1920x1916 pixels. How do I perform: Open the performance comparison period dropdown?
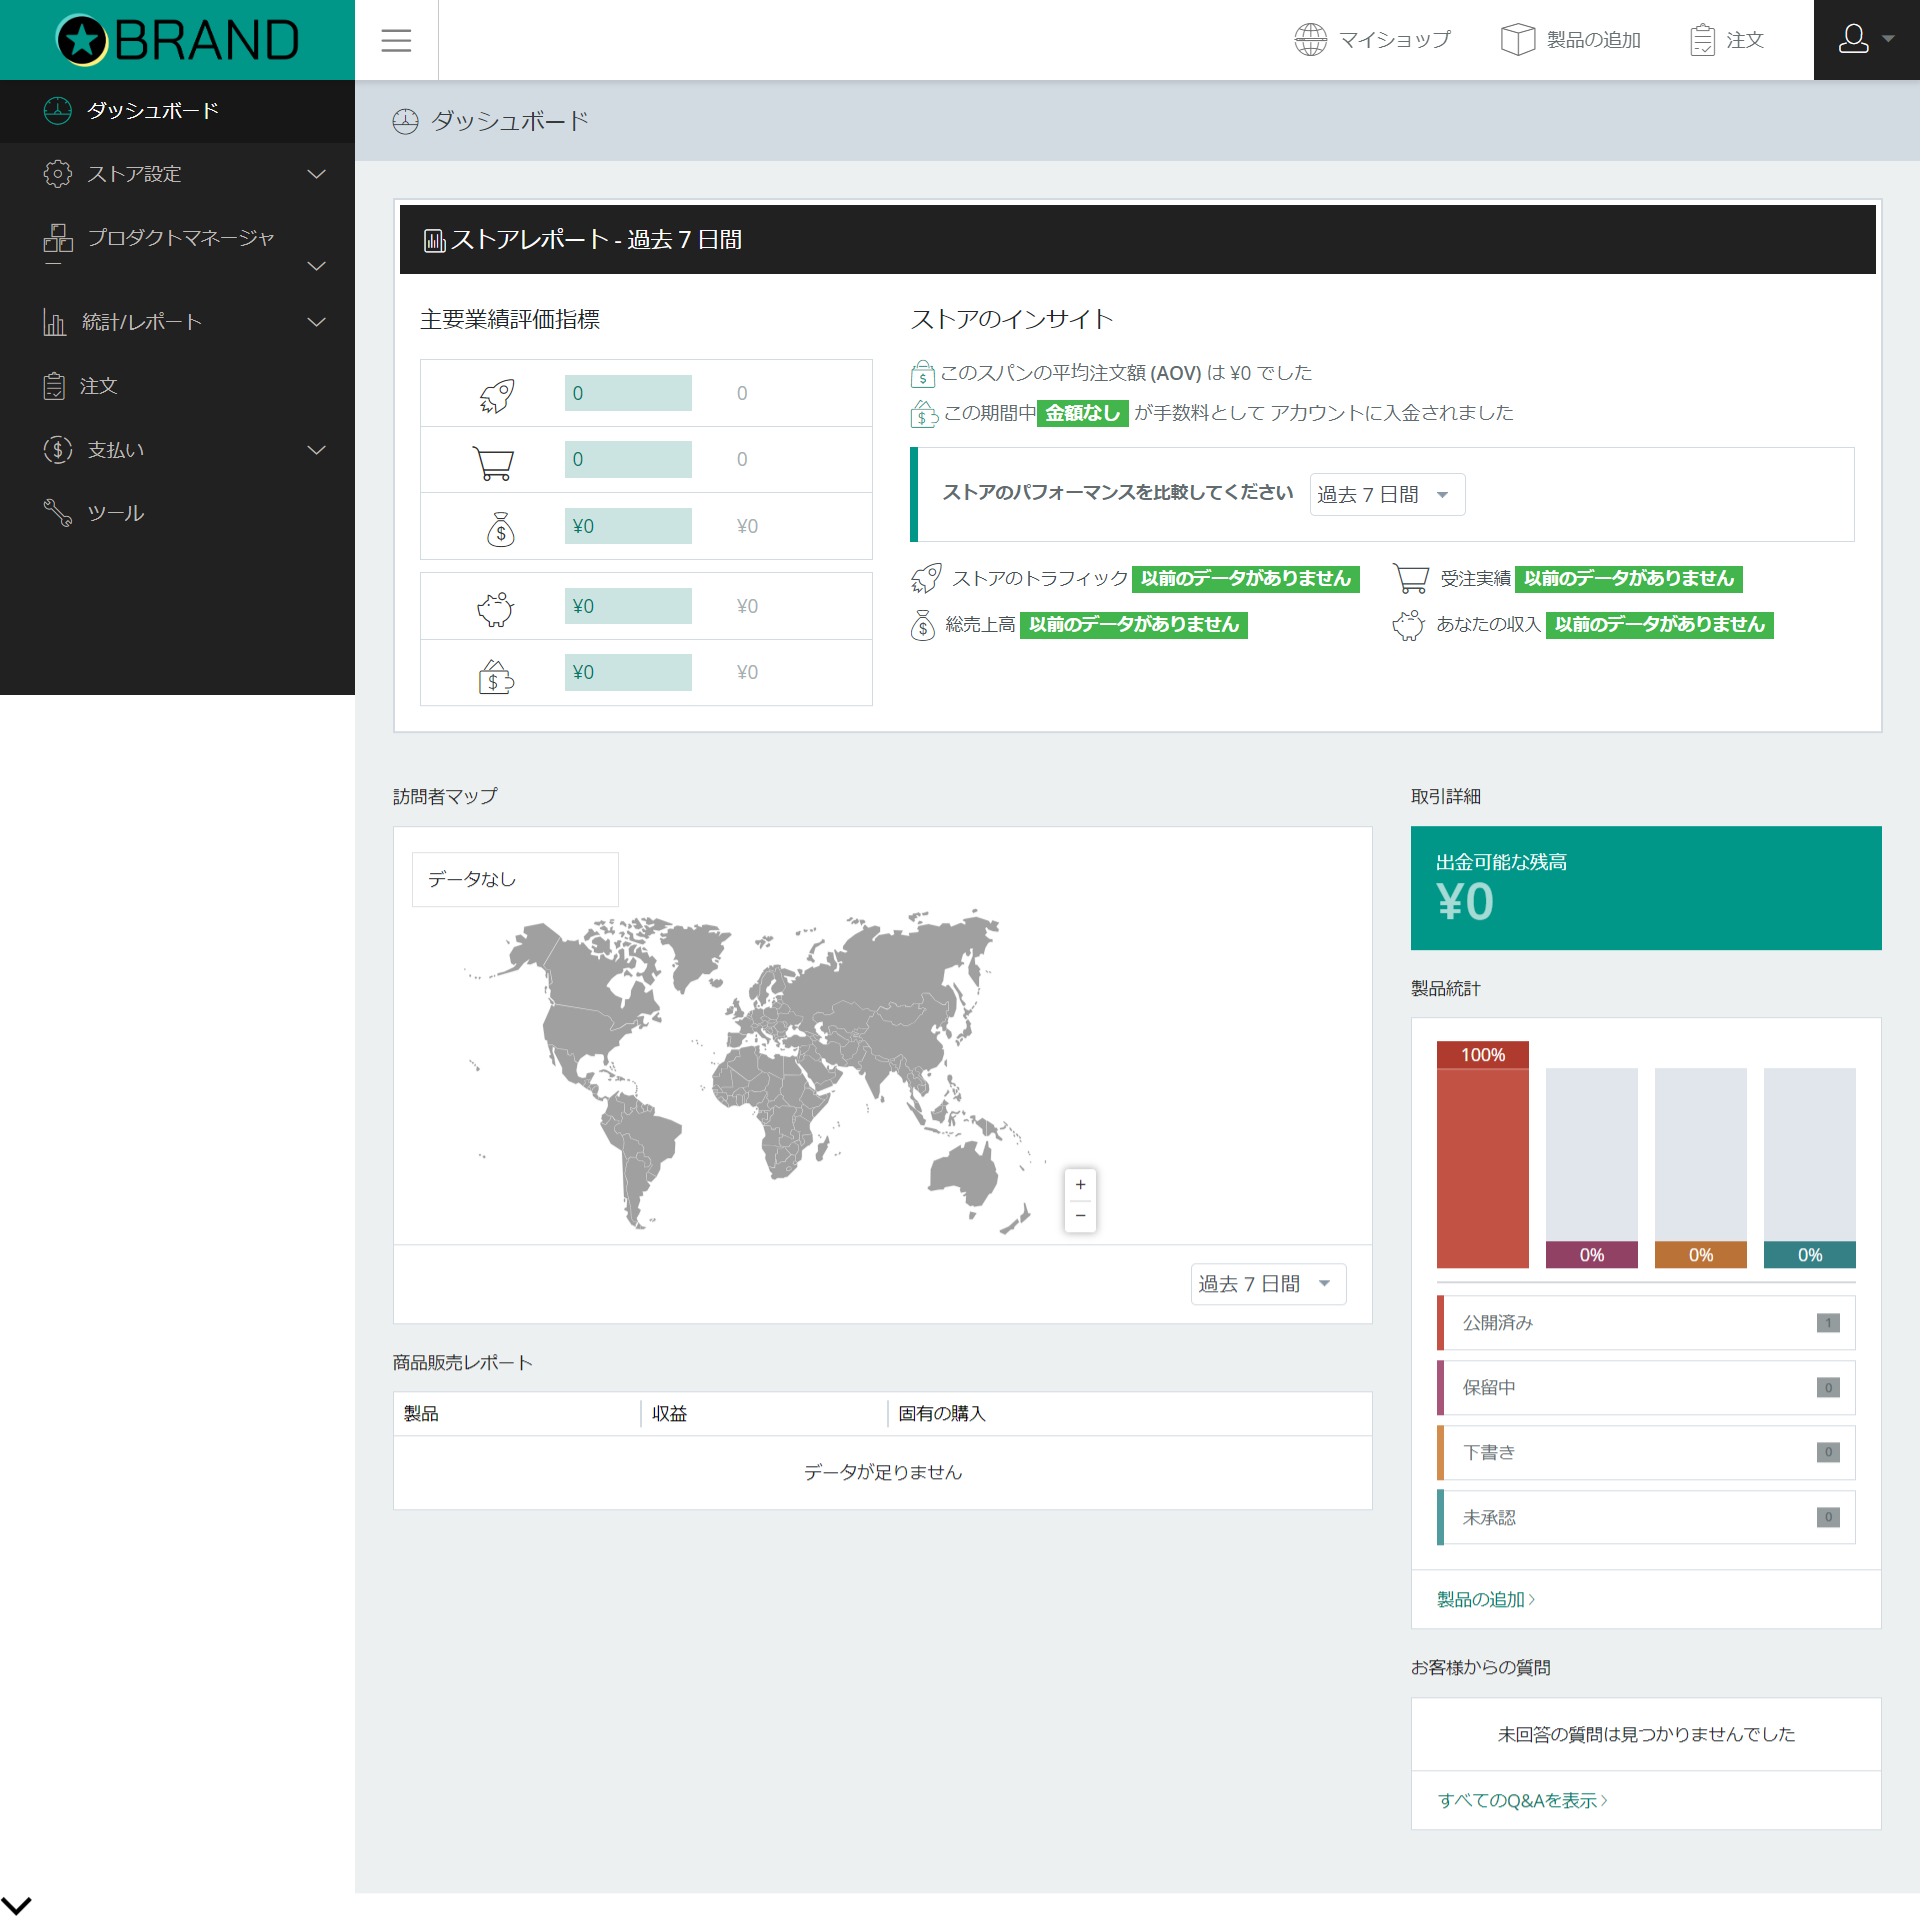coord(1386,494)
